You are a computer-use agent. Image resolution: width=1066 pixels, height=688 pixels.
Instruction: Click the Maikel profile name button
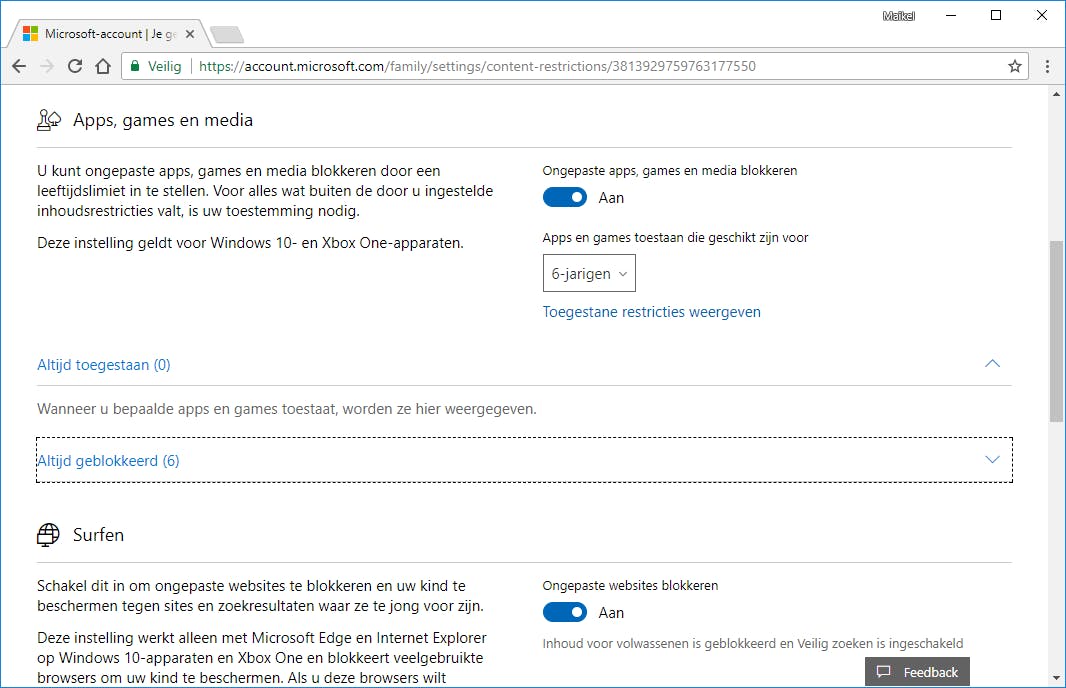[898, 16]
